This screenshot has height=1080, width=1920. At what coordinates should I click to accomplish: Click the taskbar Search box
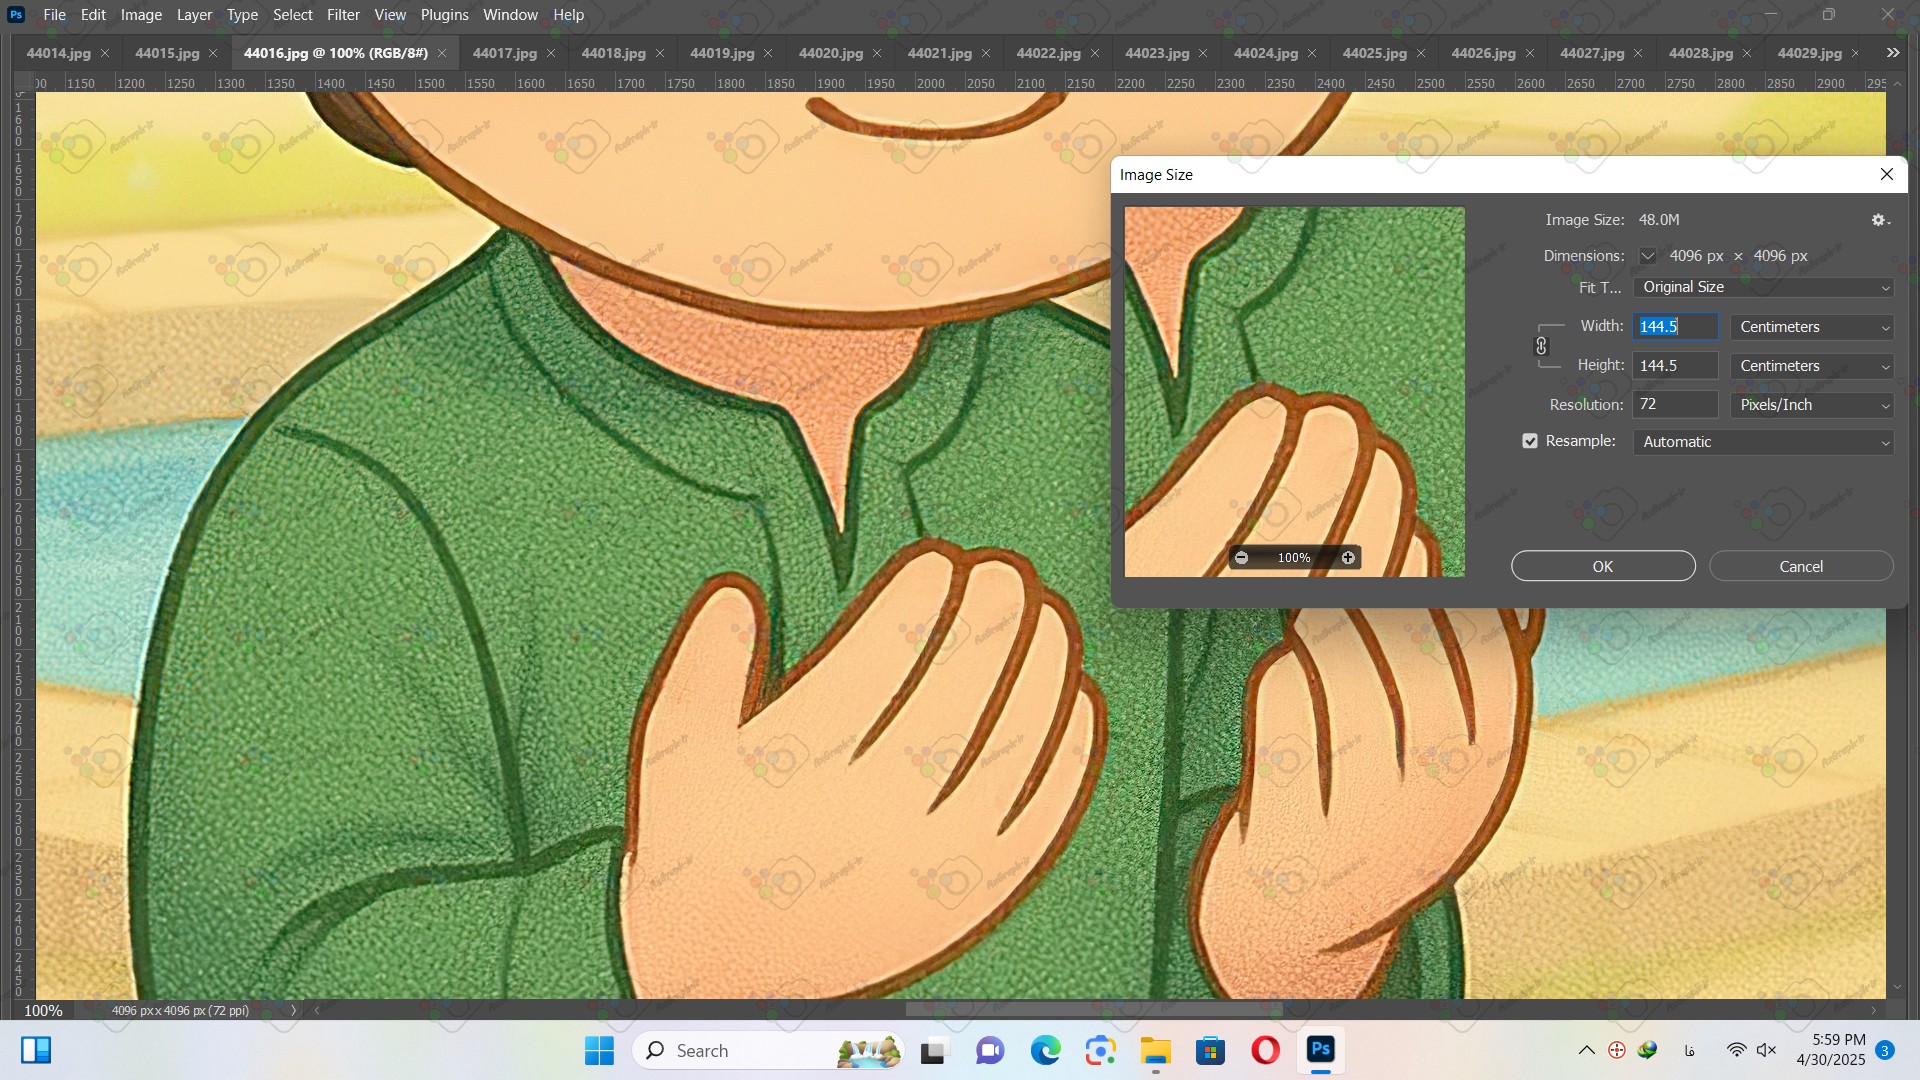click(768, 1051)
